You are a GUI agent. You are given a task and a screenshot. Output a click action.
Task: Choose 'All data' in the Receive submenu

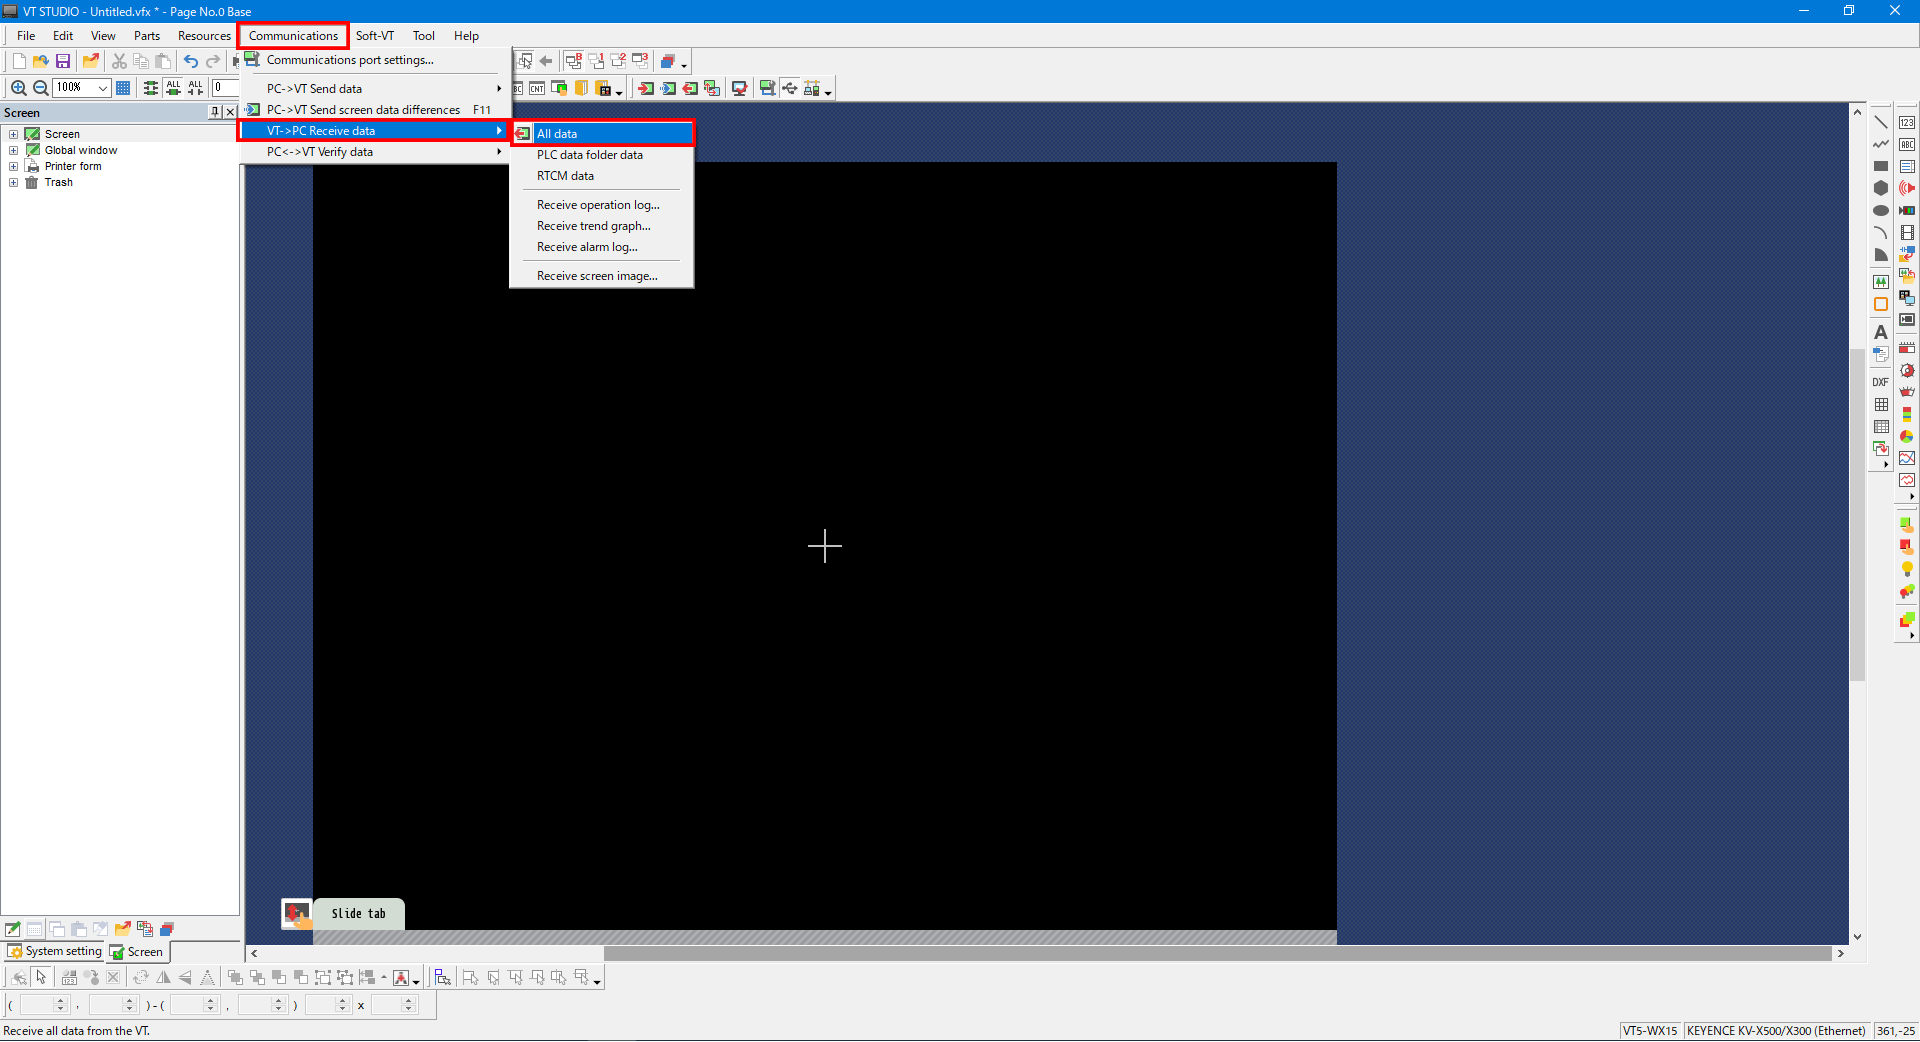coord(557,133)
